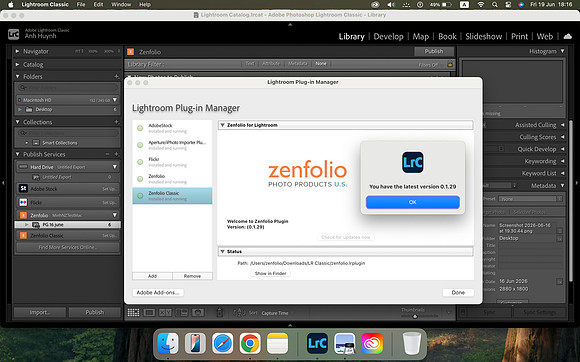
Task: Click the Collections search field
Action: tap(67, 132)
